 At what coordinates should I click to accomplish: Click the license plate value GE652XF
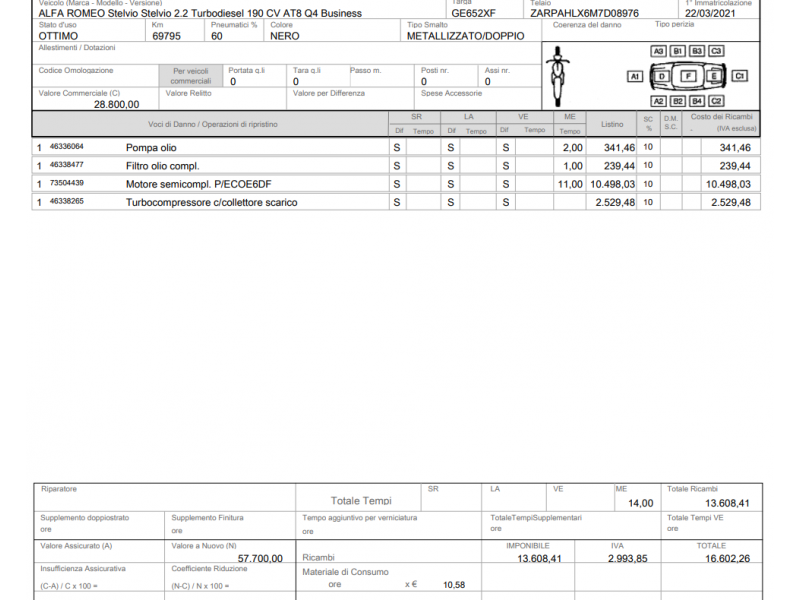click(x=473, y=13)
